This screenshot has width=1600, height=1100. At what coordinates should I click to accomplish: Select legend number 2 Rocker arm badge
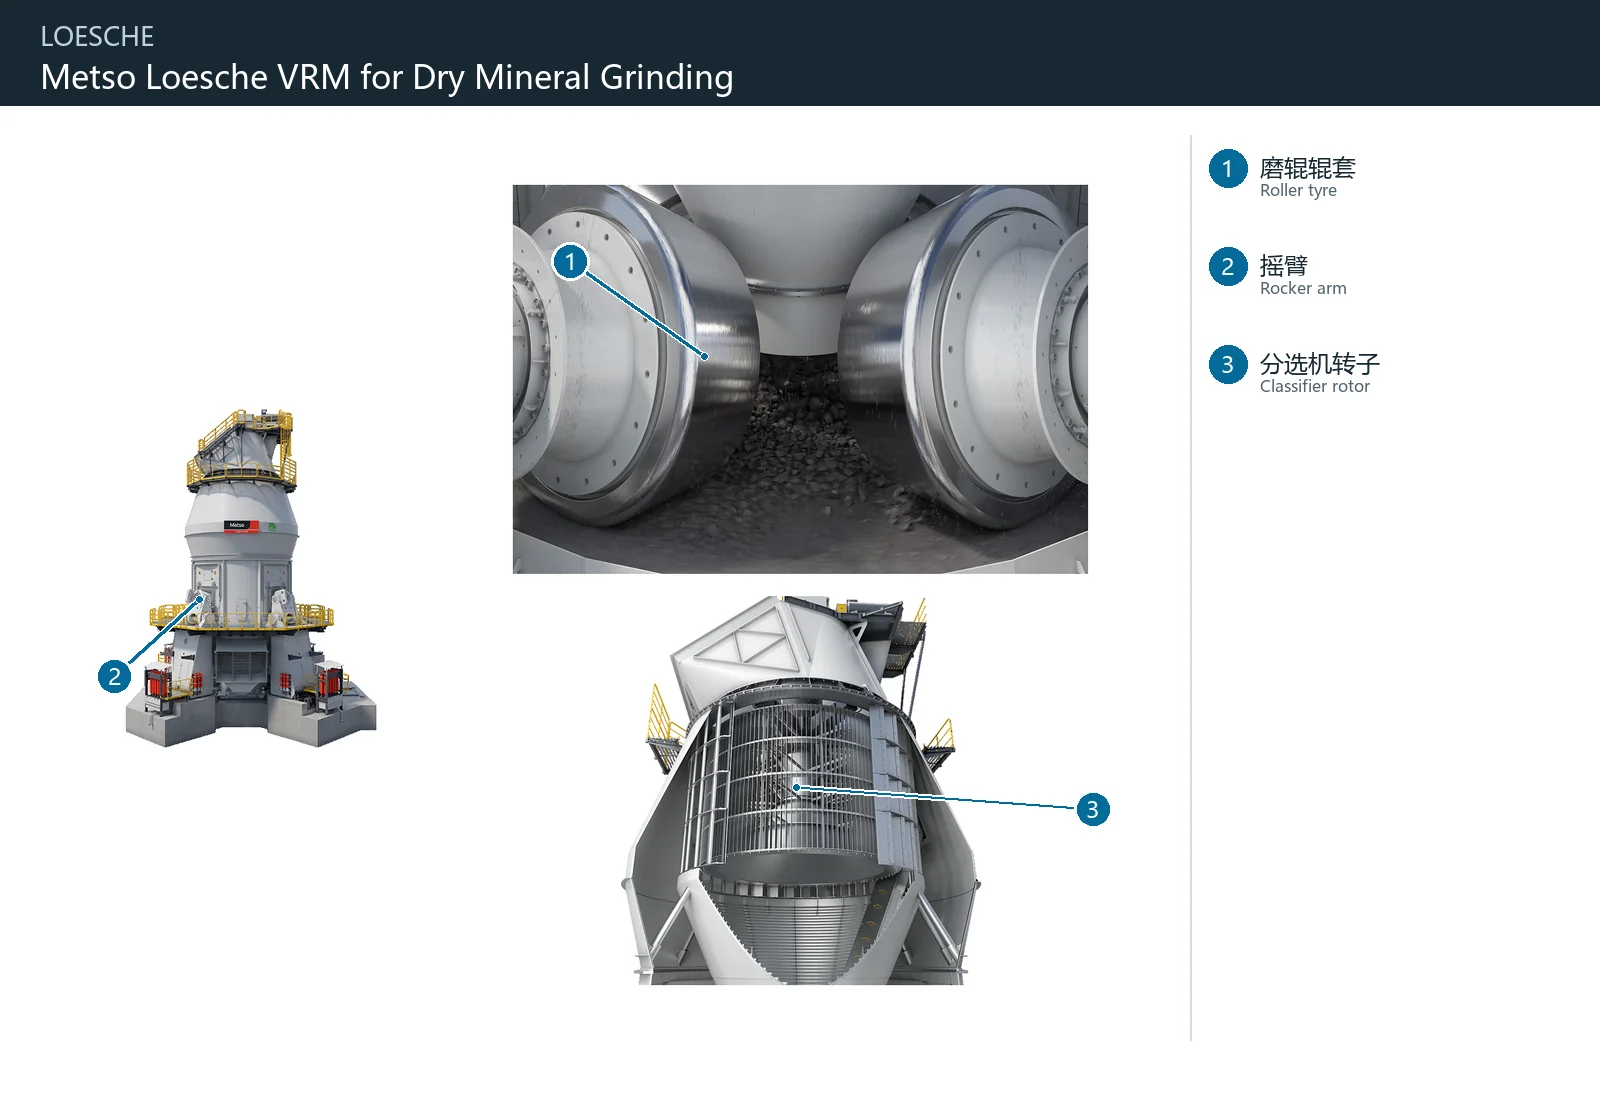1227,267
